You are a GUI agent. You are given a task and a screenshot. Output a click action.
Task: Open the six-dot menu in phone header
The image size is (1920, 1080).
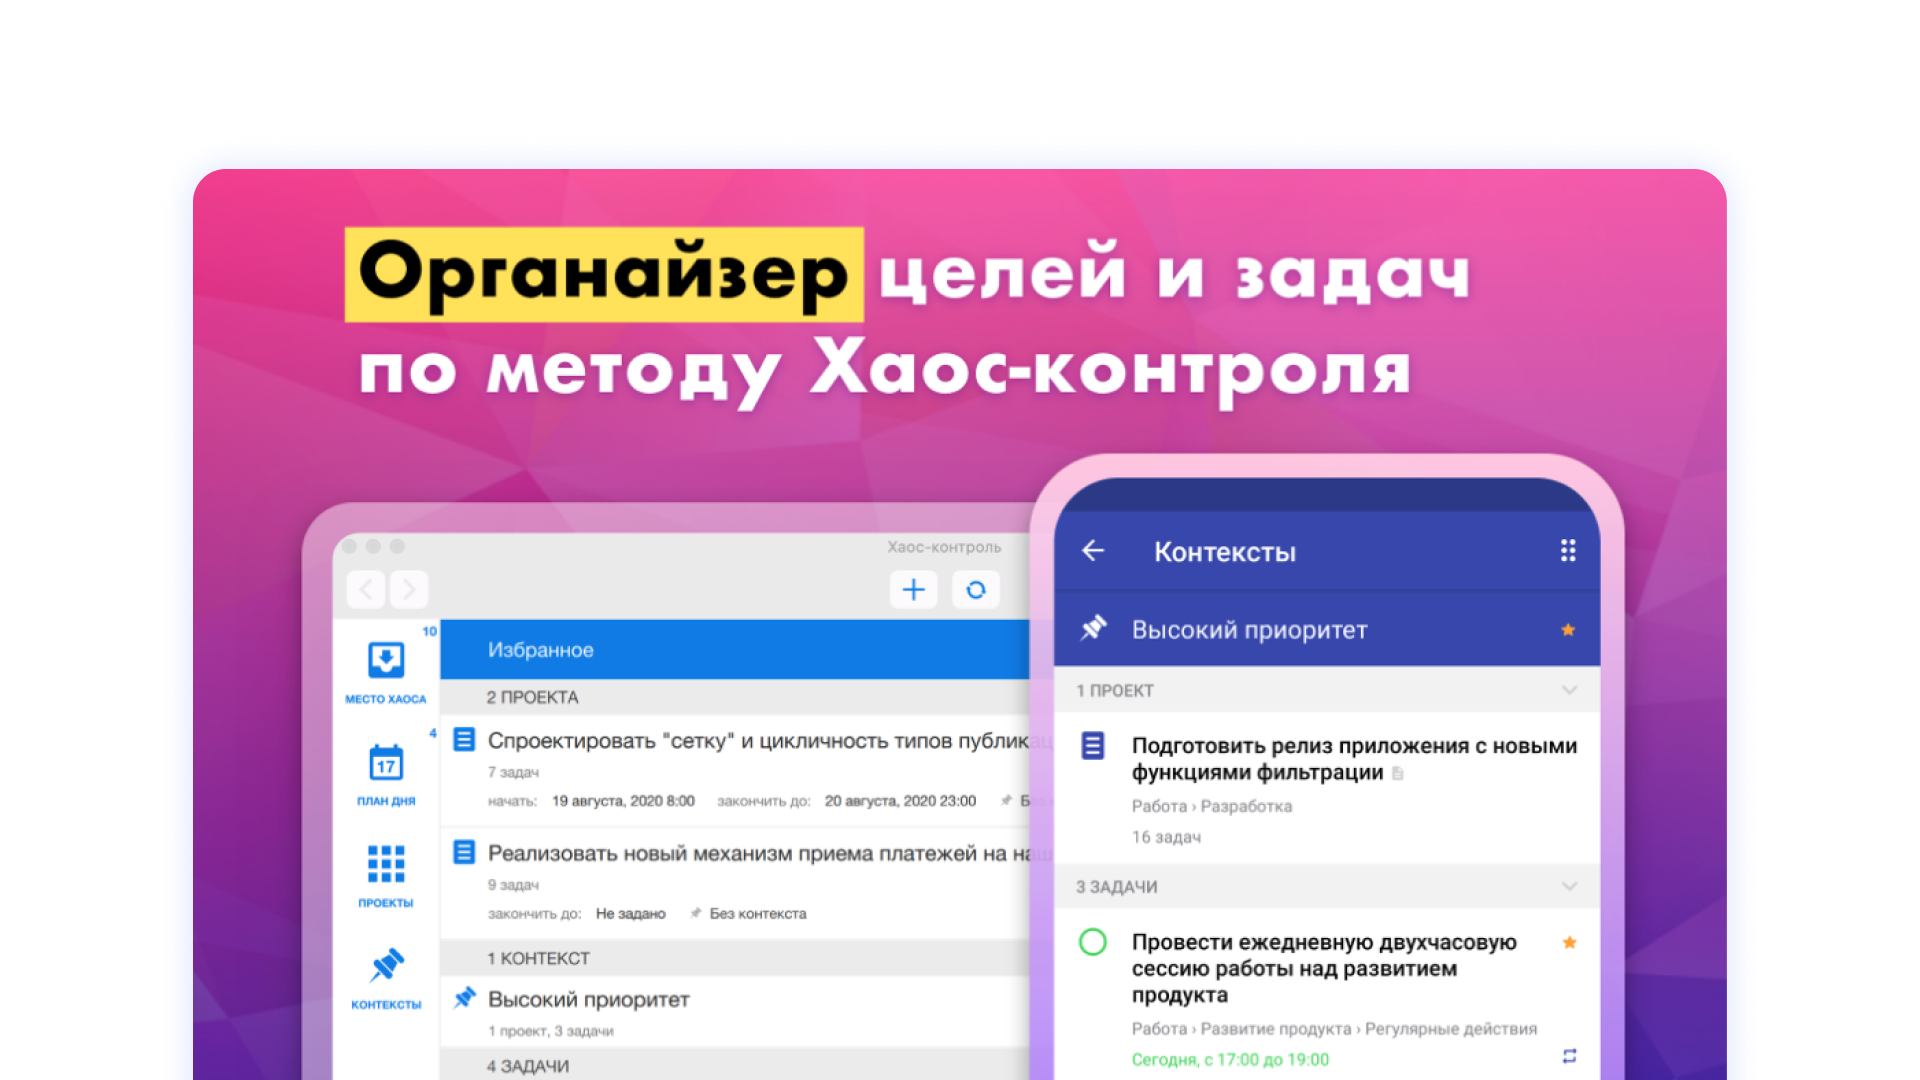click(x=1568, y=551)
